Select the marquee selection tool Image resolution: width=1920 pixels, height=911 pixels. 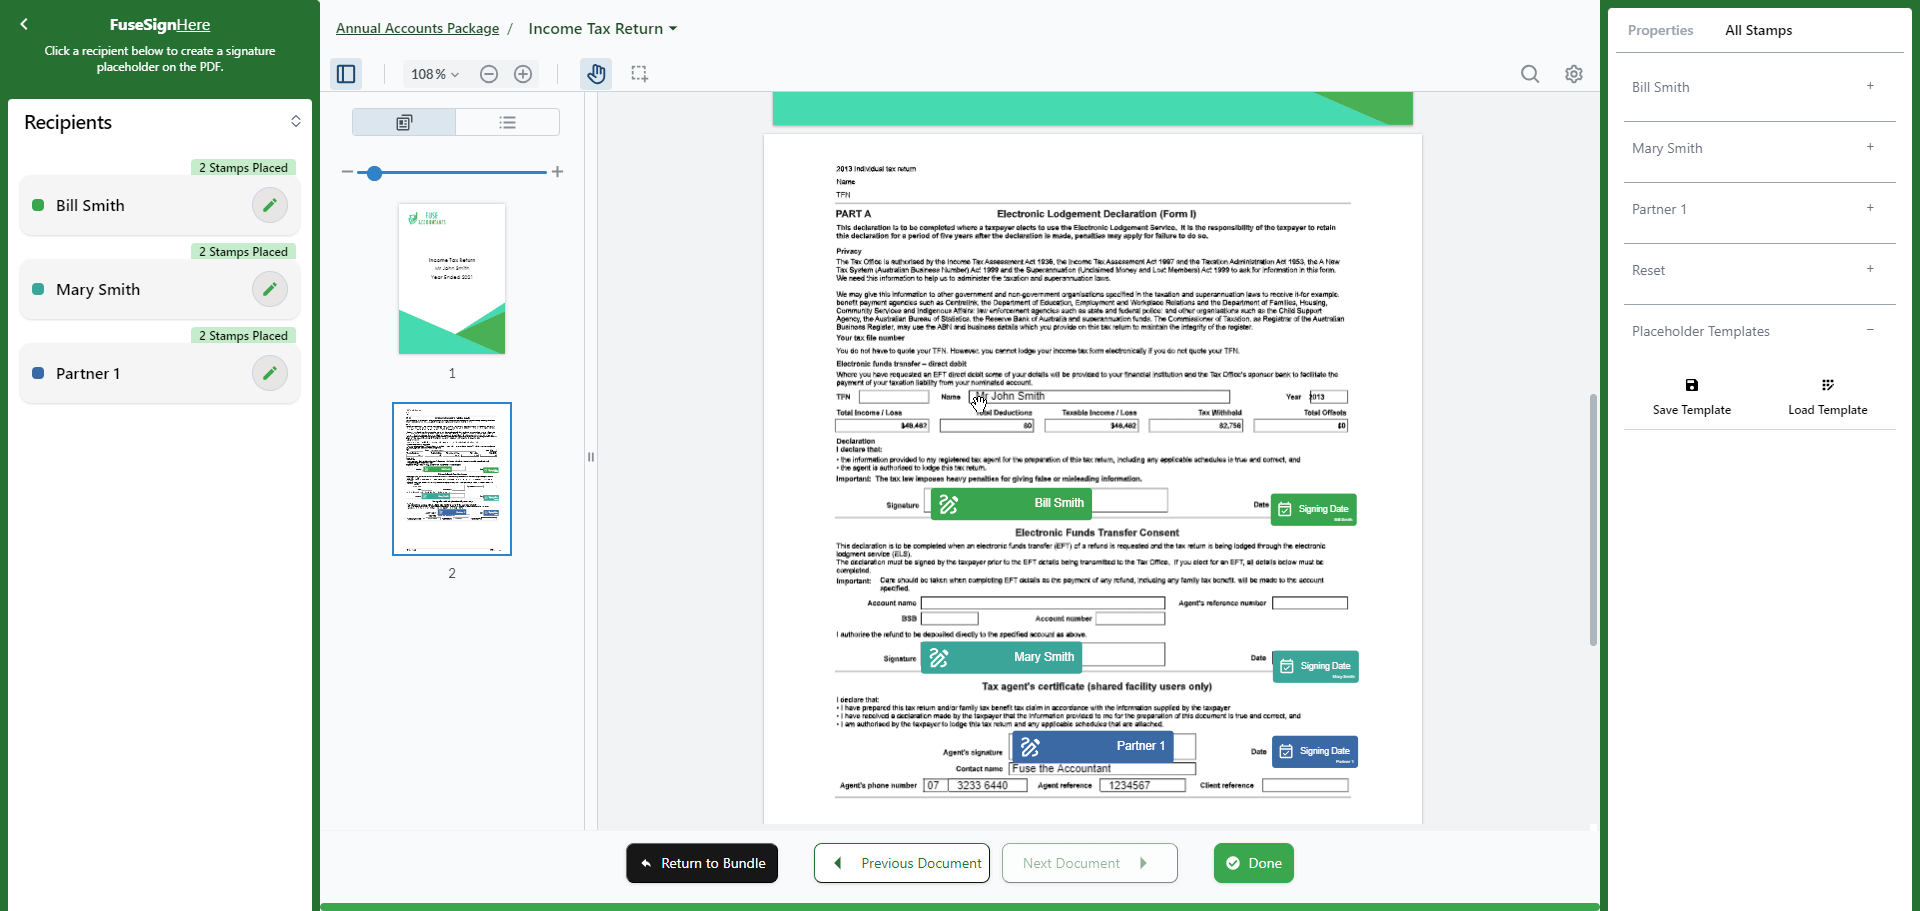pos(640,74)
